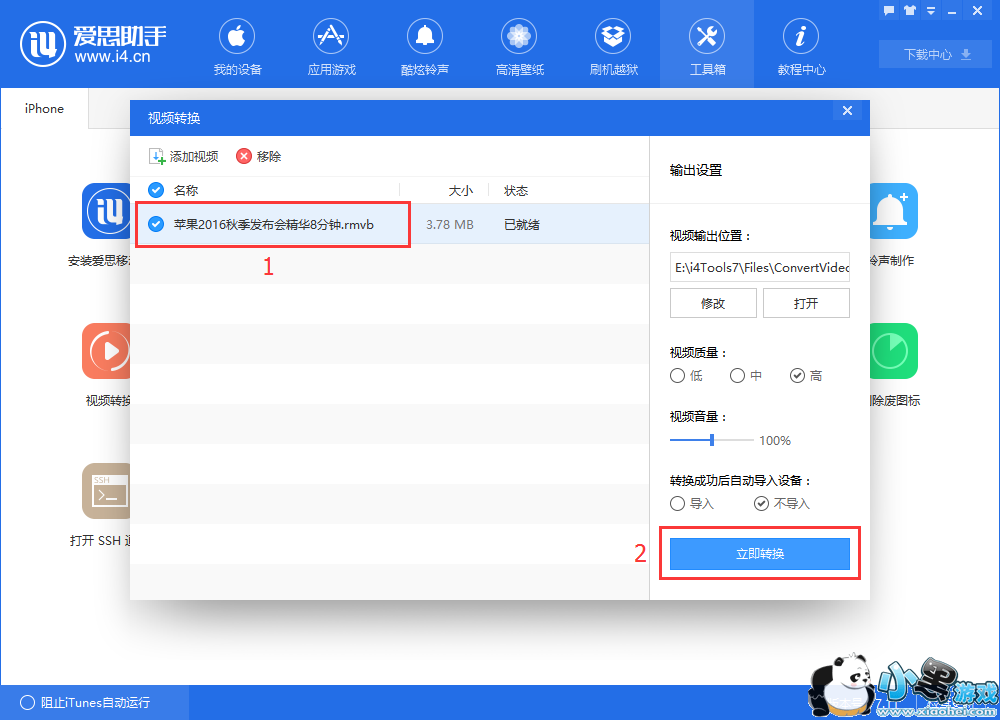Toggle select-all checkbox beside 名称 header
This screenshot has width=1000, height=720.
coord(156,190)
